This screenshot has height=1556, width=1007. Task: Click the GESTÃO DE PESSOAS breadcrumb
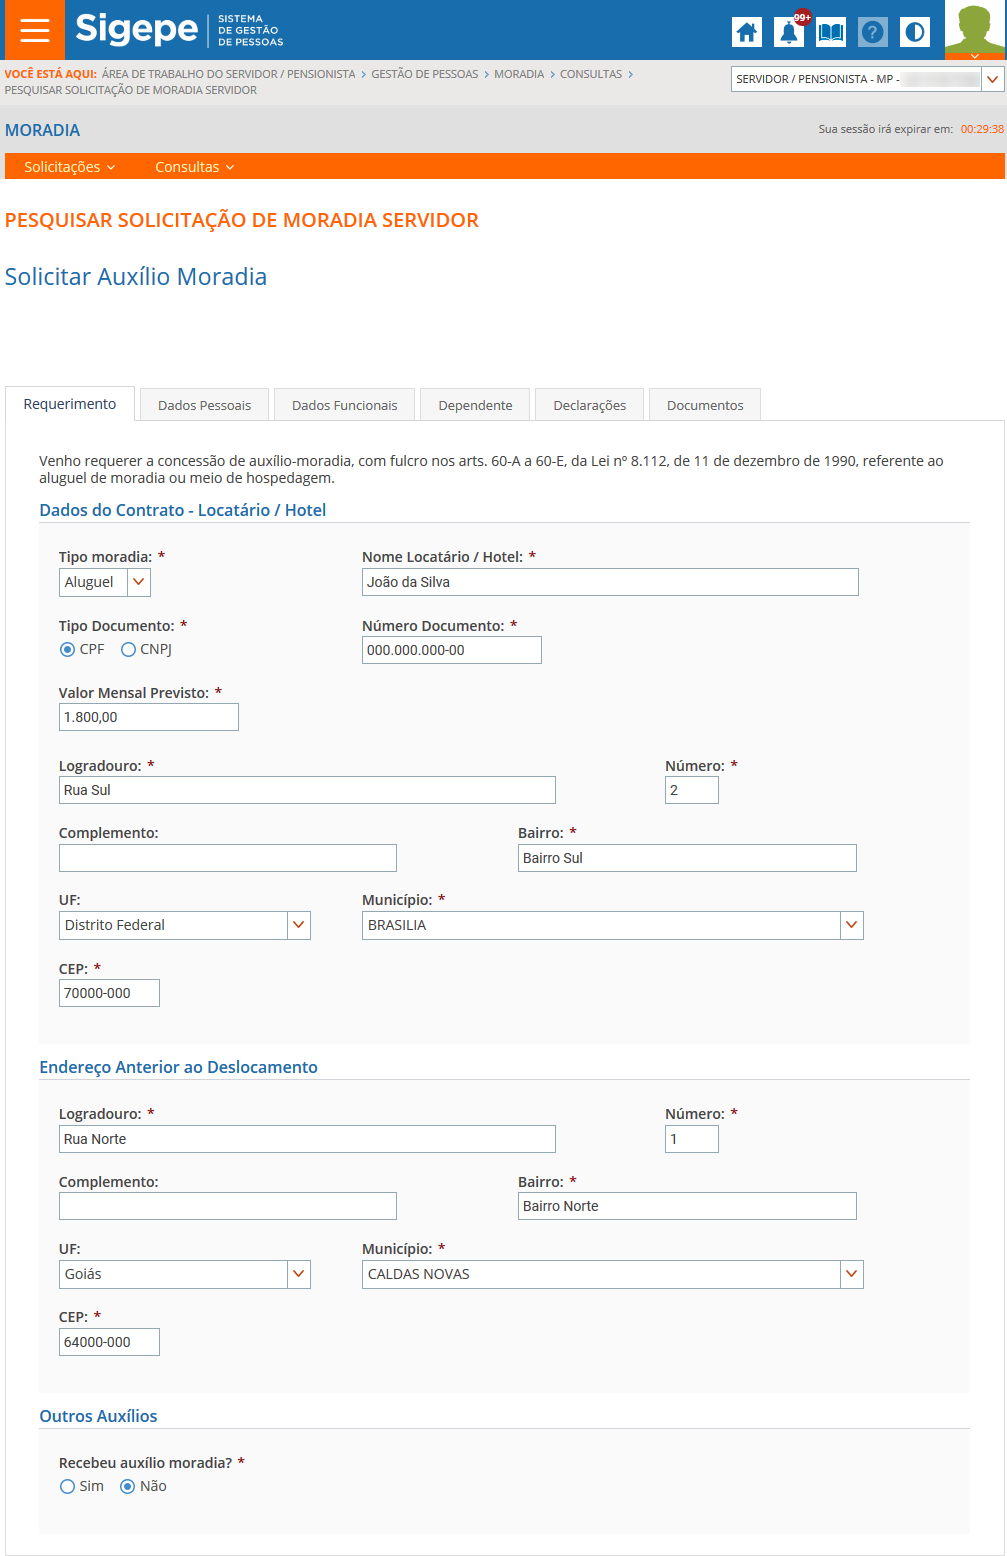(x=424, y=74)
